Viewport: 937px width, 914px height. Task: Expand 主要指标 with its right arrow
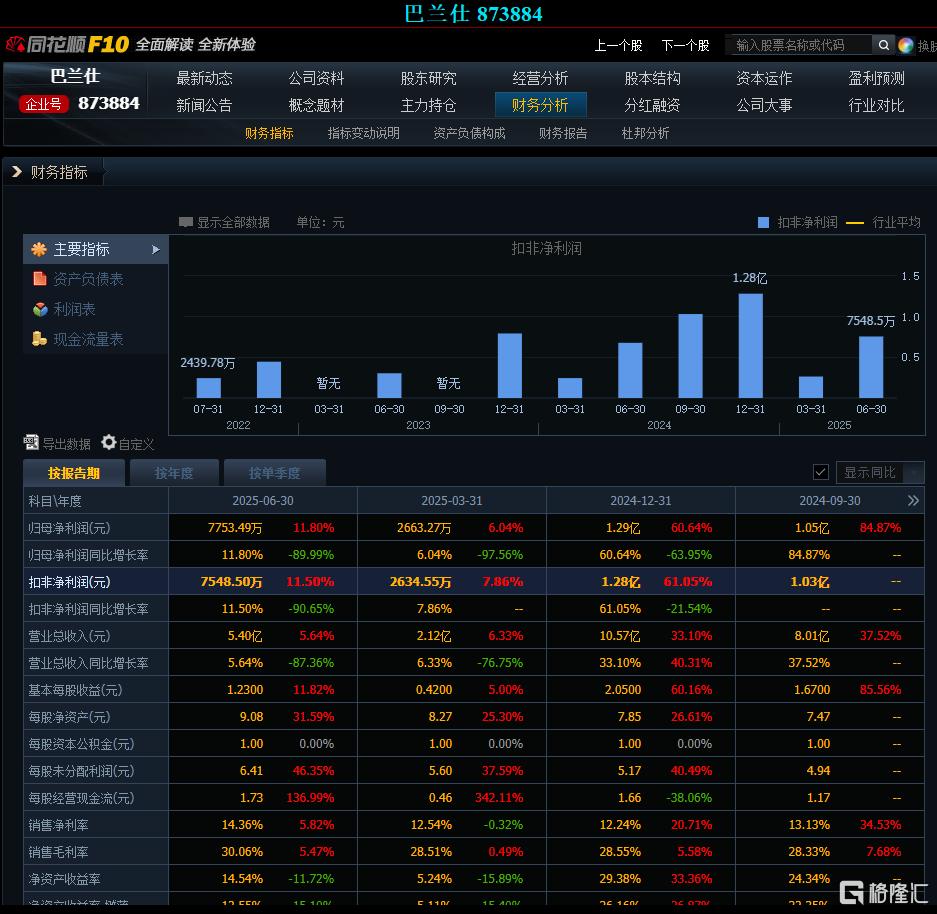click(x=156, y=249)
